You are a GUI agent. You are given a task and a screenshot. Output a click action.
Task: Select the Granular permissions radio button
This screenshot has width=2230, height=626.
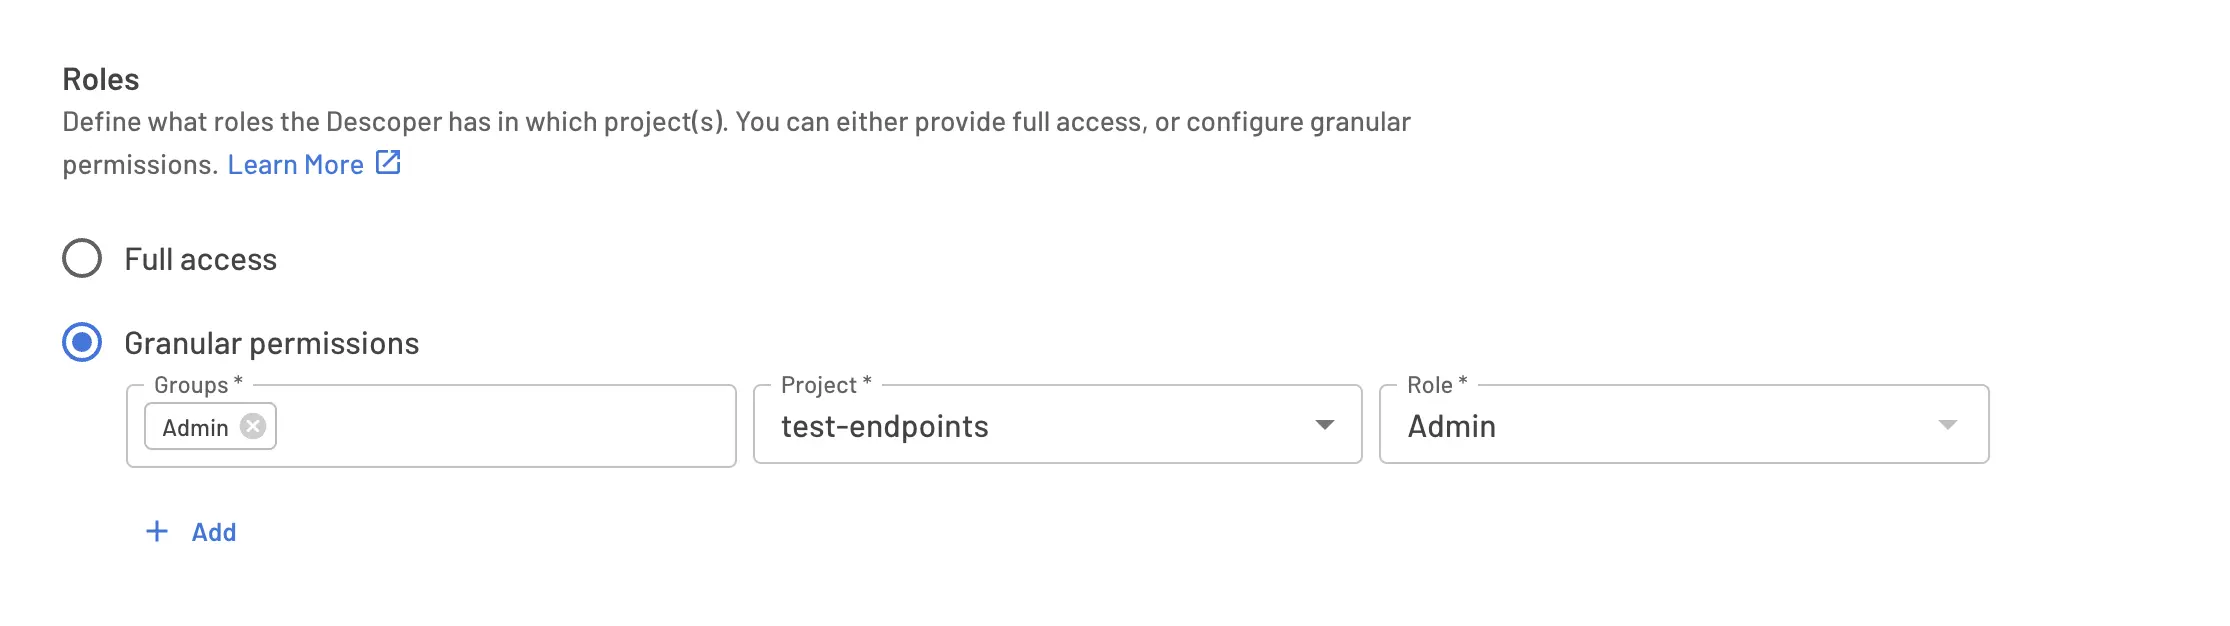[x=83, y=343]
